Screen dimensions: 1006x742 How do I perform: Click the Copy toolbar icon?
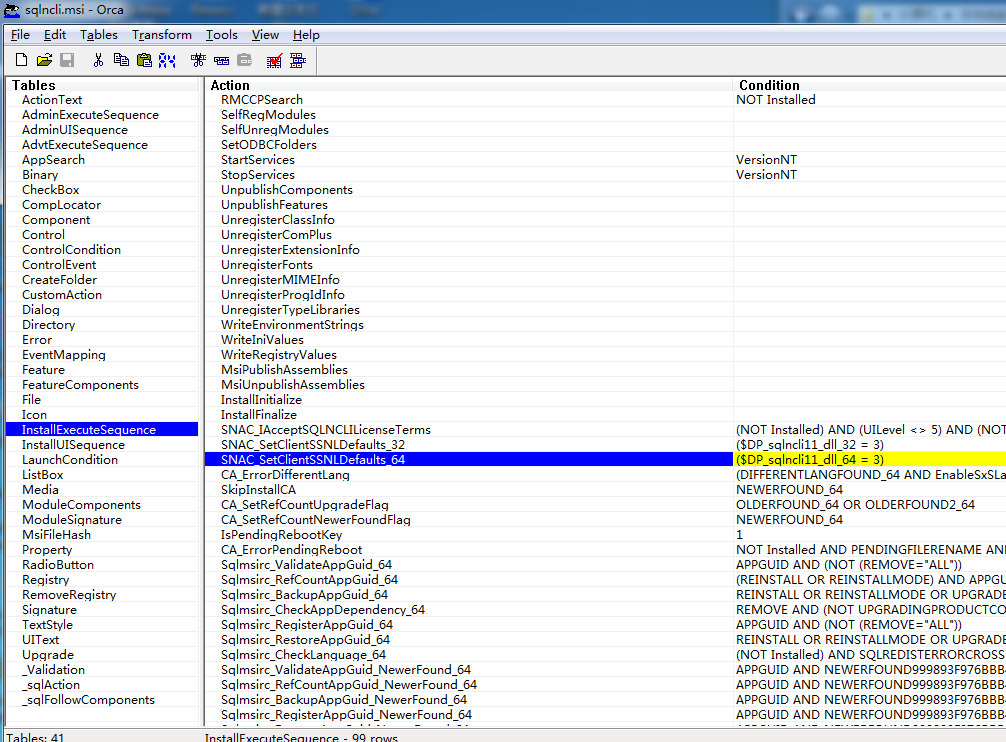121,60
